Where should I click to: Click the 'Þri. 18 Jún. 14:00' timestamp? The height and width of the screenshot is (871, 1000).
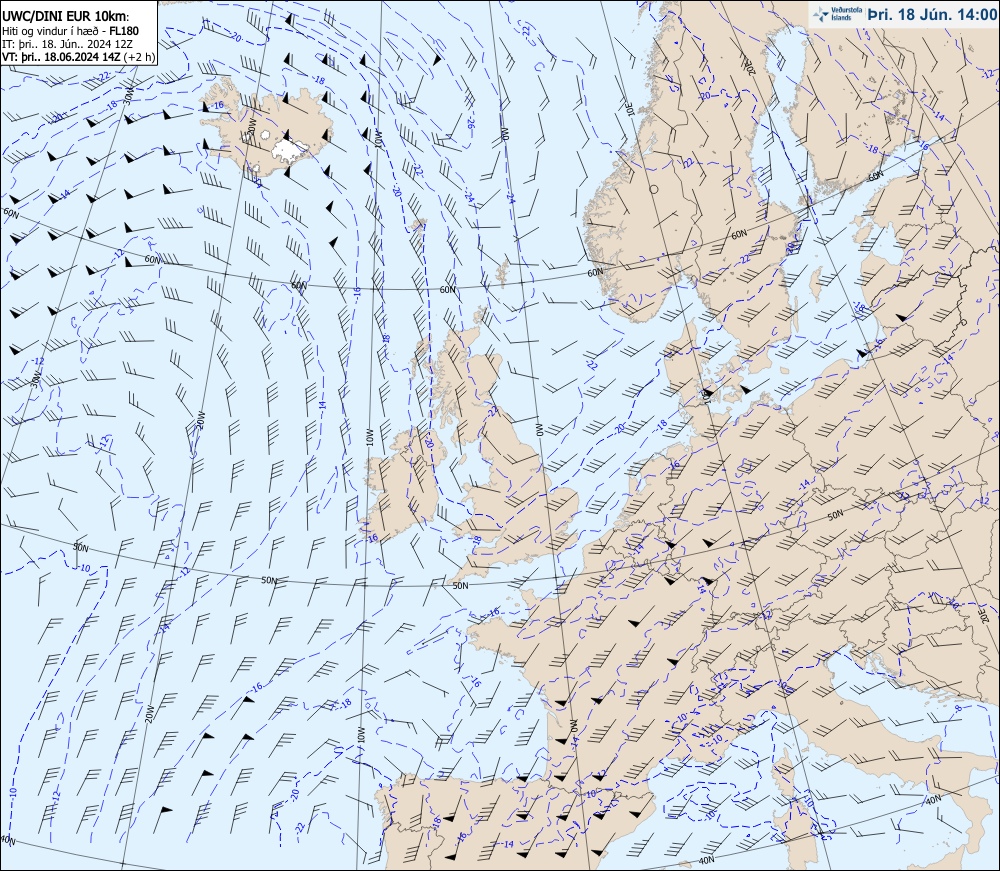click(932, 15)
